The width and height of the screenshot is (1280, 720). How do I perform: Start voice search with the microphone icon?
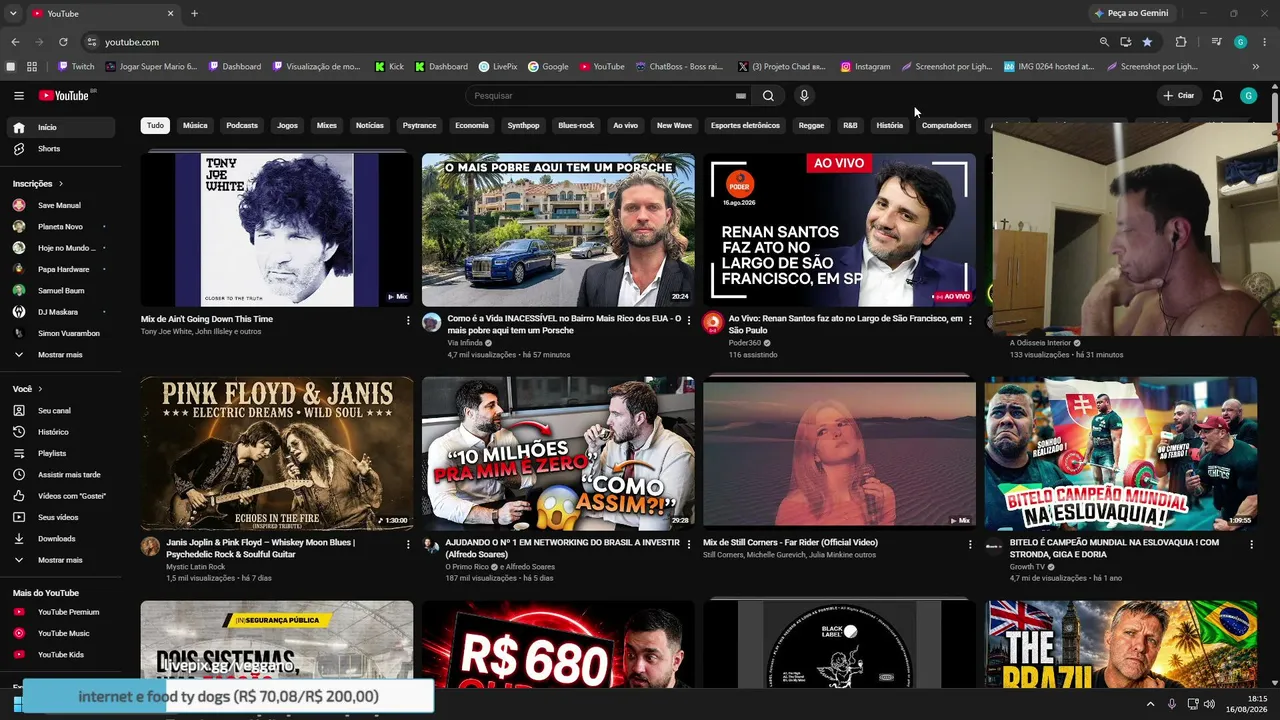(x=804, y=96)
